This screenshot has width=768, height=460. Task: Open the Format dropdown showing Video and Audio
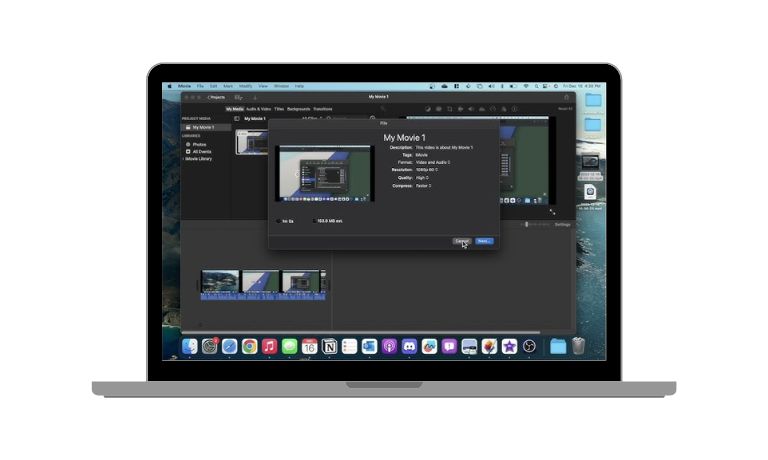click(x=432, y=162)
